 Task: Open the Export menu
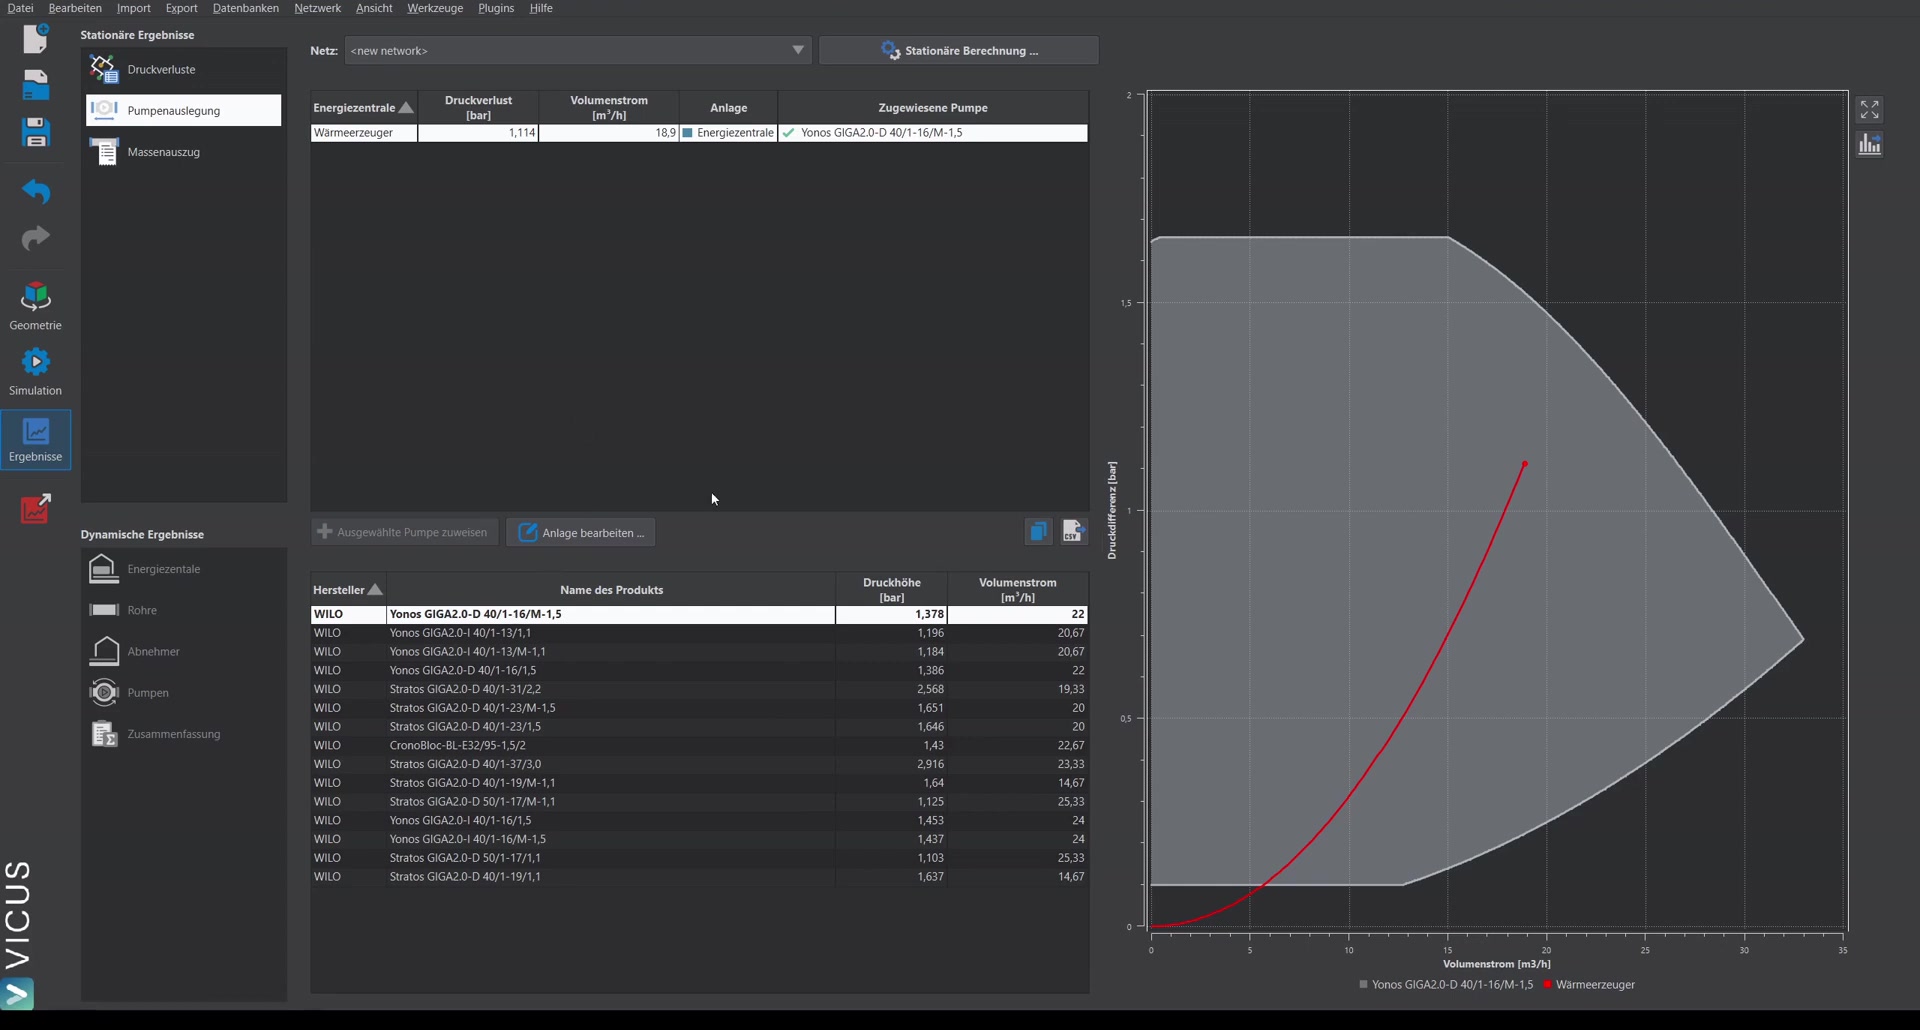[x=182, y=8]
